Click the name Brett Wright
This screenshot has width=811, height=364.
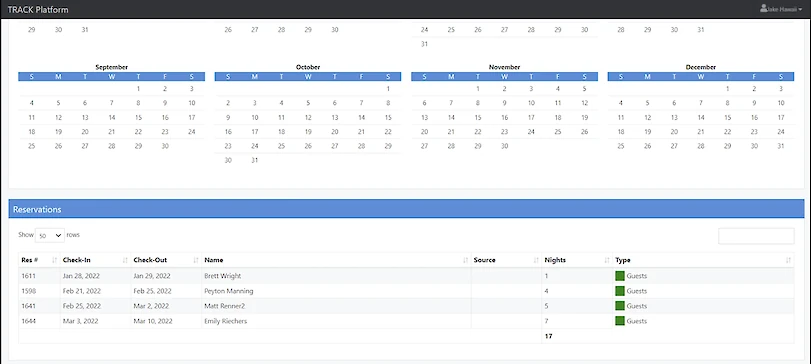[222, 276]
